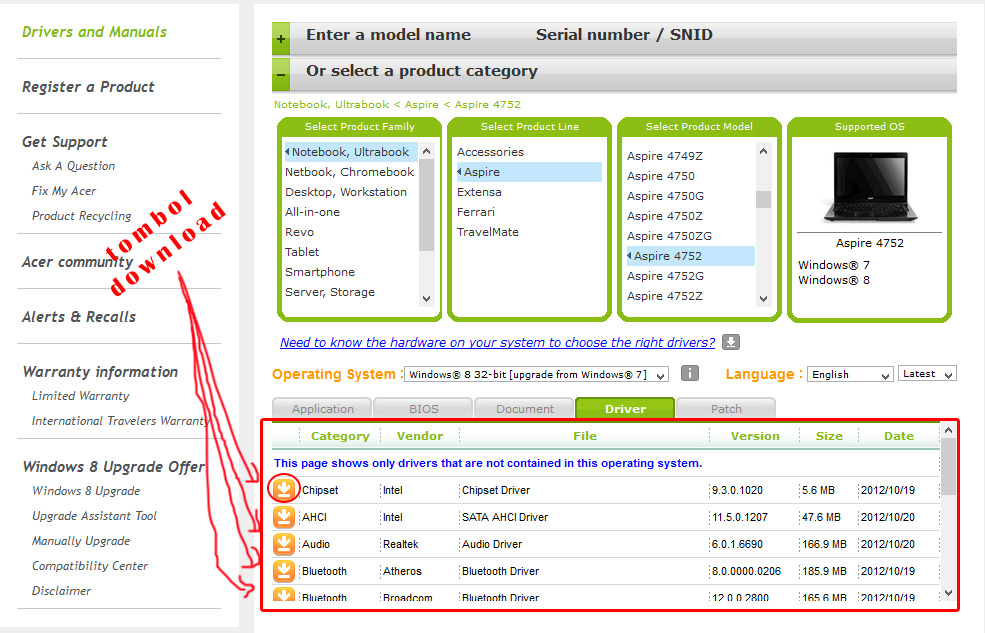The image size is (985, 633).
Task: Open Fix My Acer link
Action: (x=64, y=191)
